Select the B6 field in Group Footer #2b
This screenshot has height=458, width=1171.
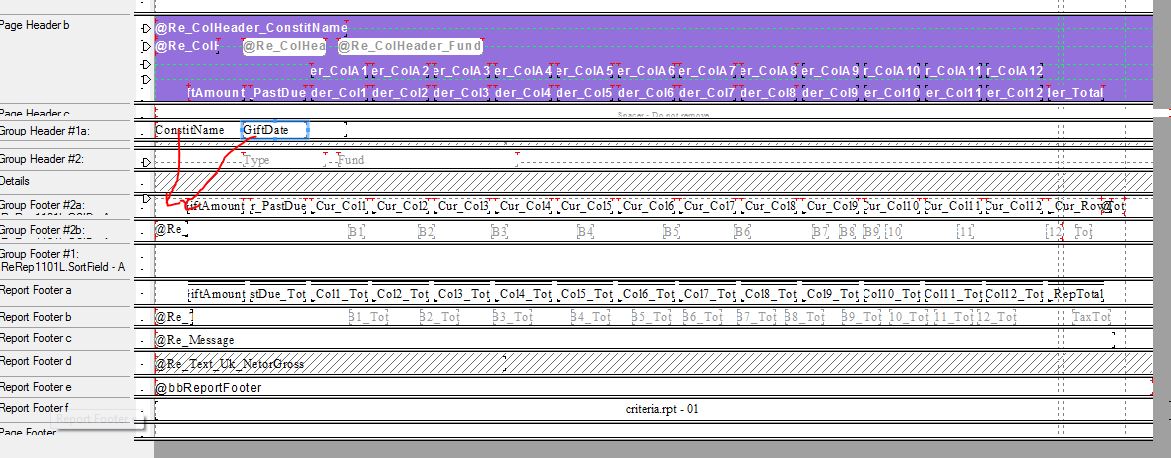[x=742, y=232]
